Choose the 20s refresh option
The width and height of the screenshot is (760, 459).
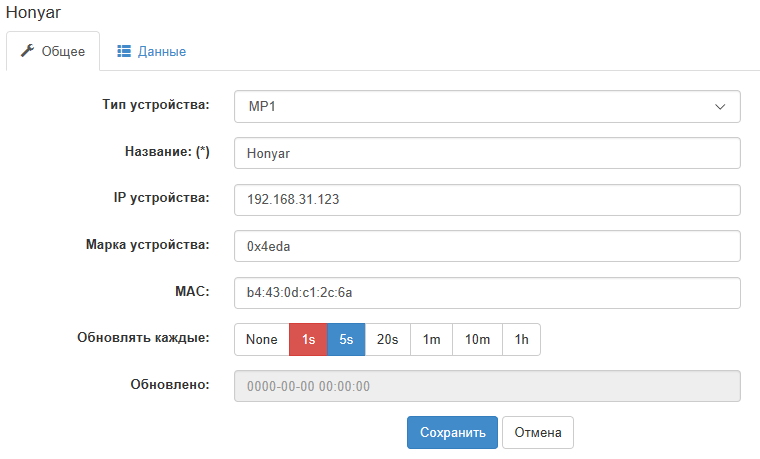point(388,340)
